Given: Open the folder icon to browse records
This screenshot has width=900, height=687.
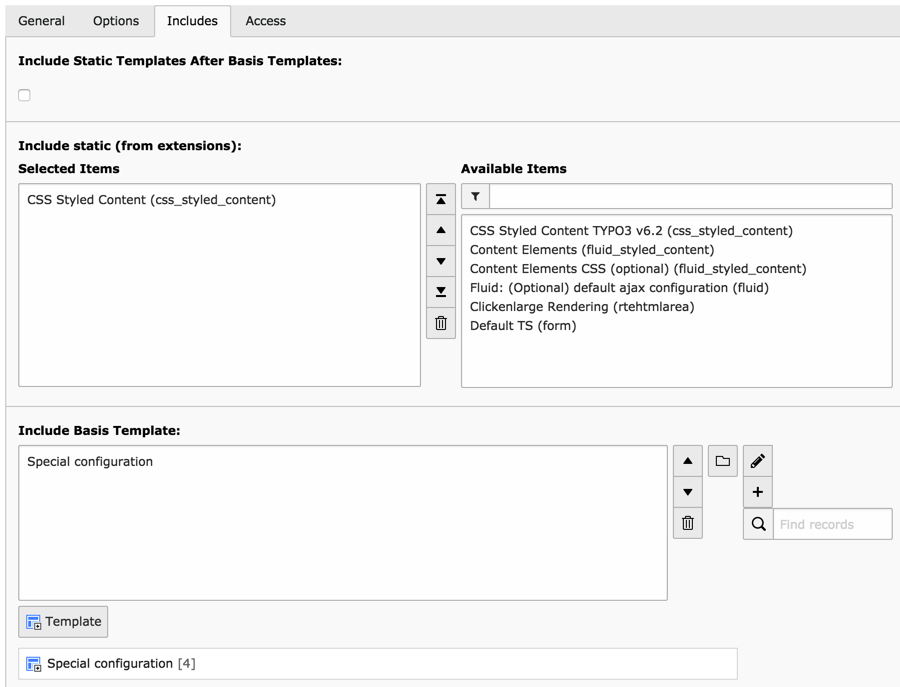Looking at the screenshot, I should tap(722, 461).
